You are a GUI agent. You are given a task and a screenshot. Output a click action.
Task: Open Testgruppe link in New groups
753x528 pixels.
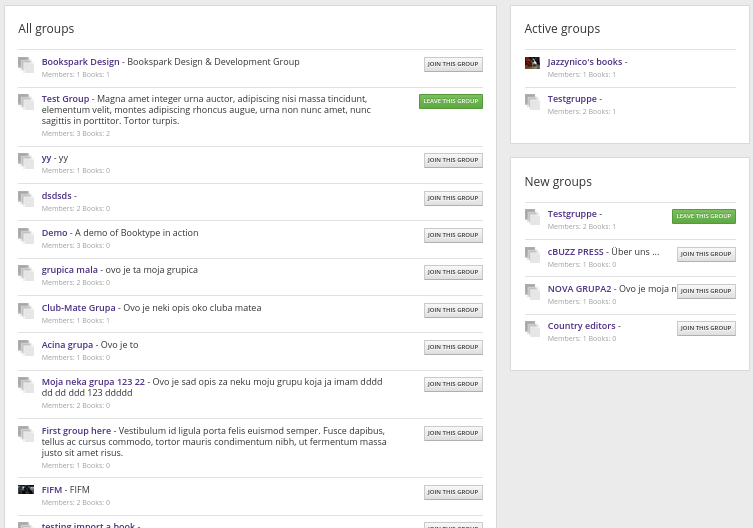pos(572,214)
